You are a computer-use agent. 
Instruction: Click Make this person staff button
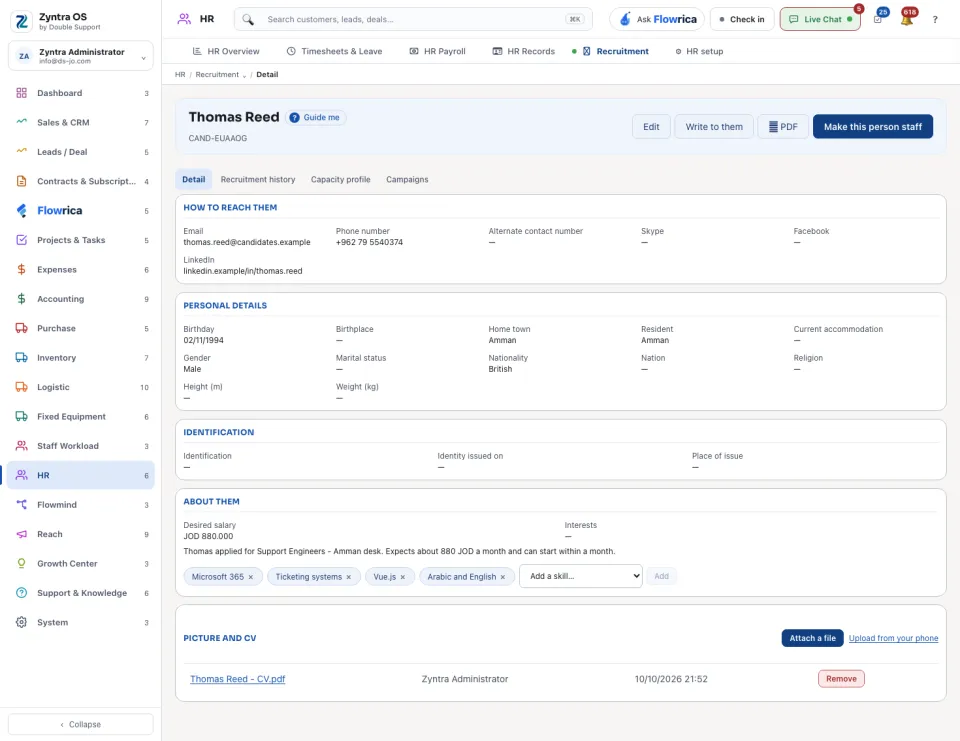pyautogui.click(x=872, y=127)
